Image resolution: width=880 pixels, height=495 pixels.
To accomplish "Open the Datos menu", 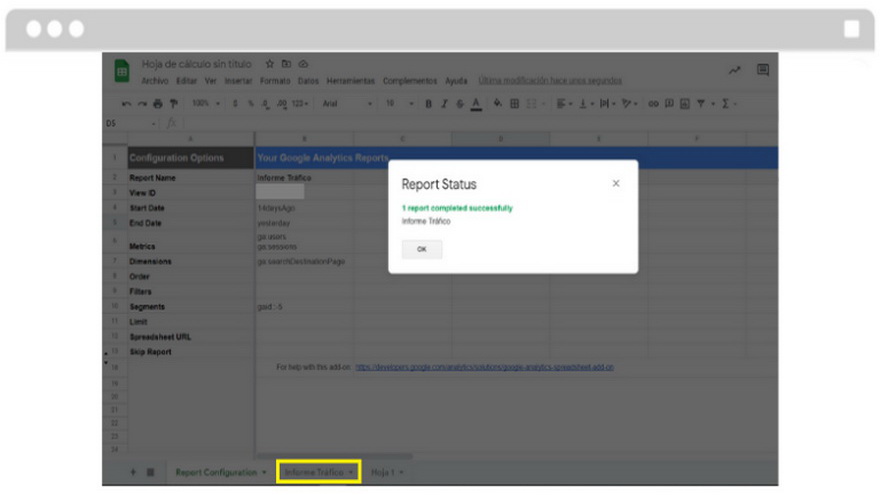I will pyautogui.click(x=308, y=81).
